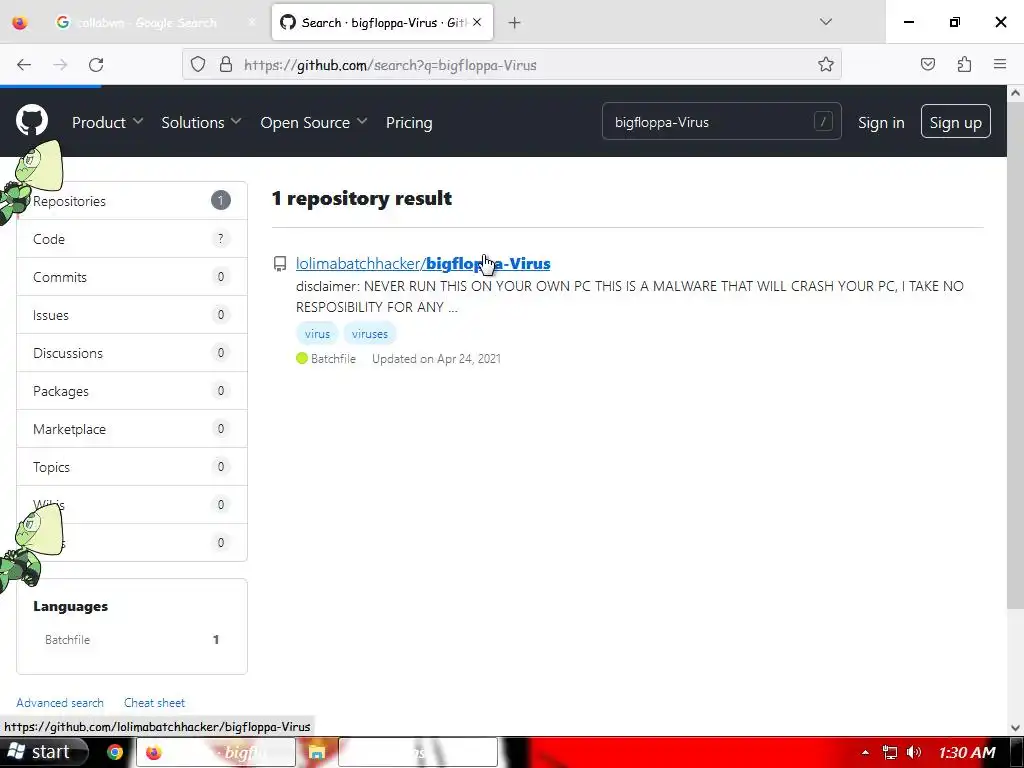Select the Topics filter

132,466
